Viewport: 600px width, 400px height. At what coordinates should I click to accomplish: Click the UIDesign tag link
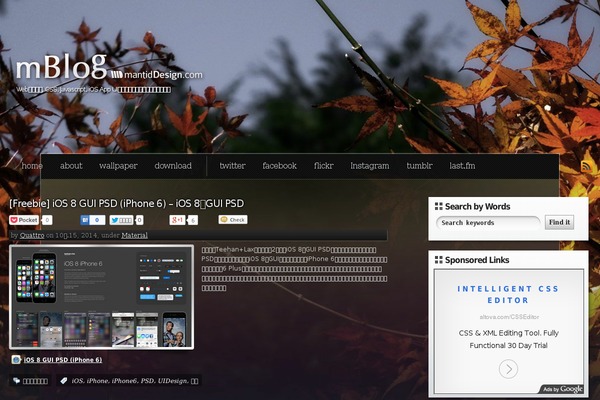173,381
